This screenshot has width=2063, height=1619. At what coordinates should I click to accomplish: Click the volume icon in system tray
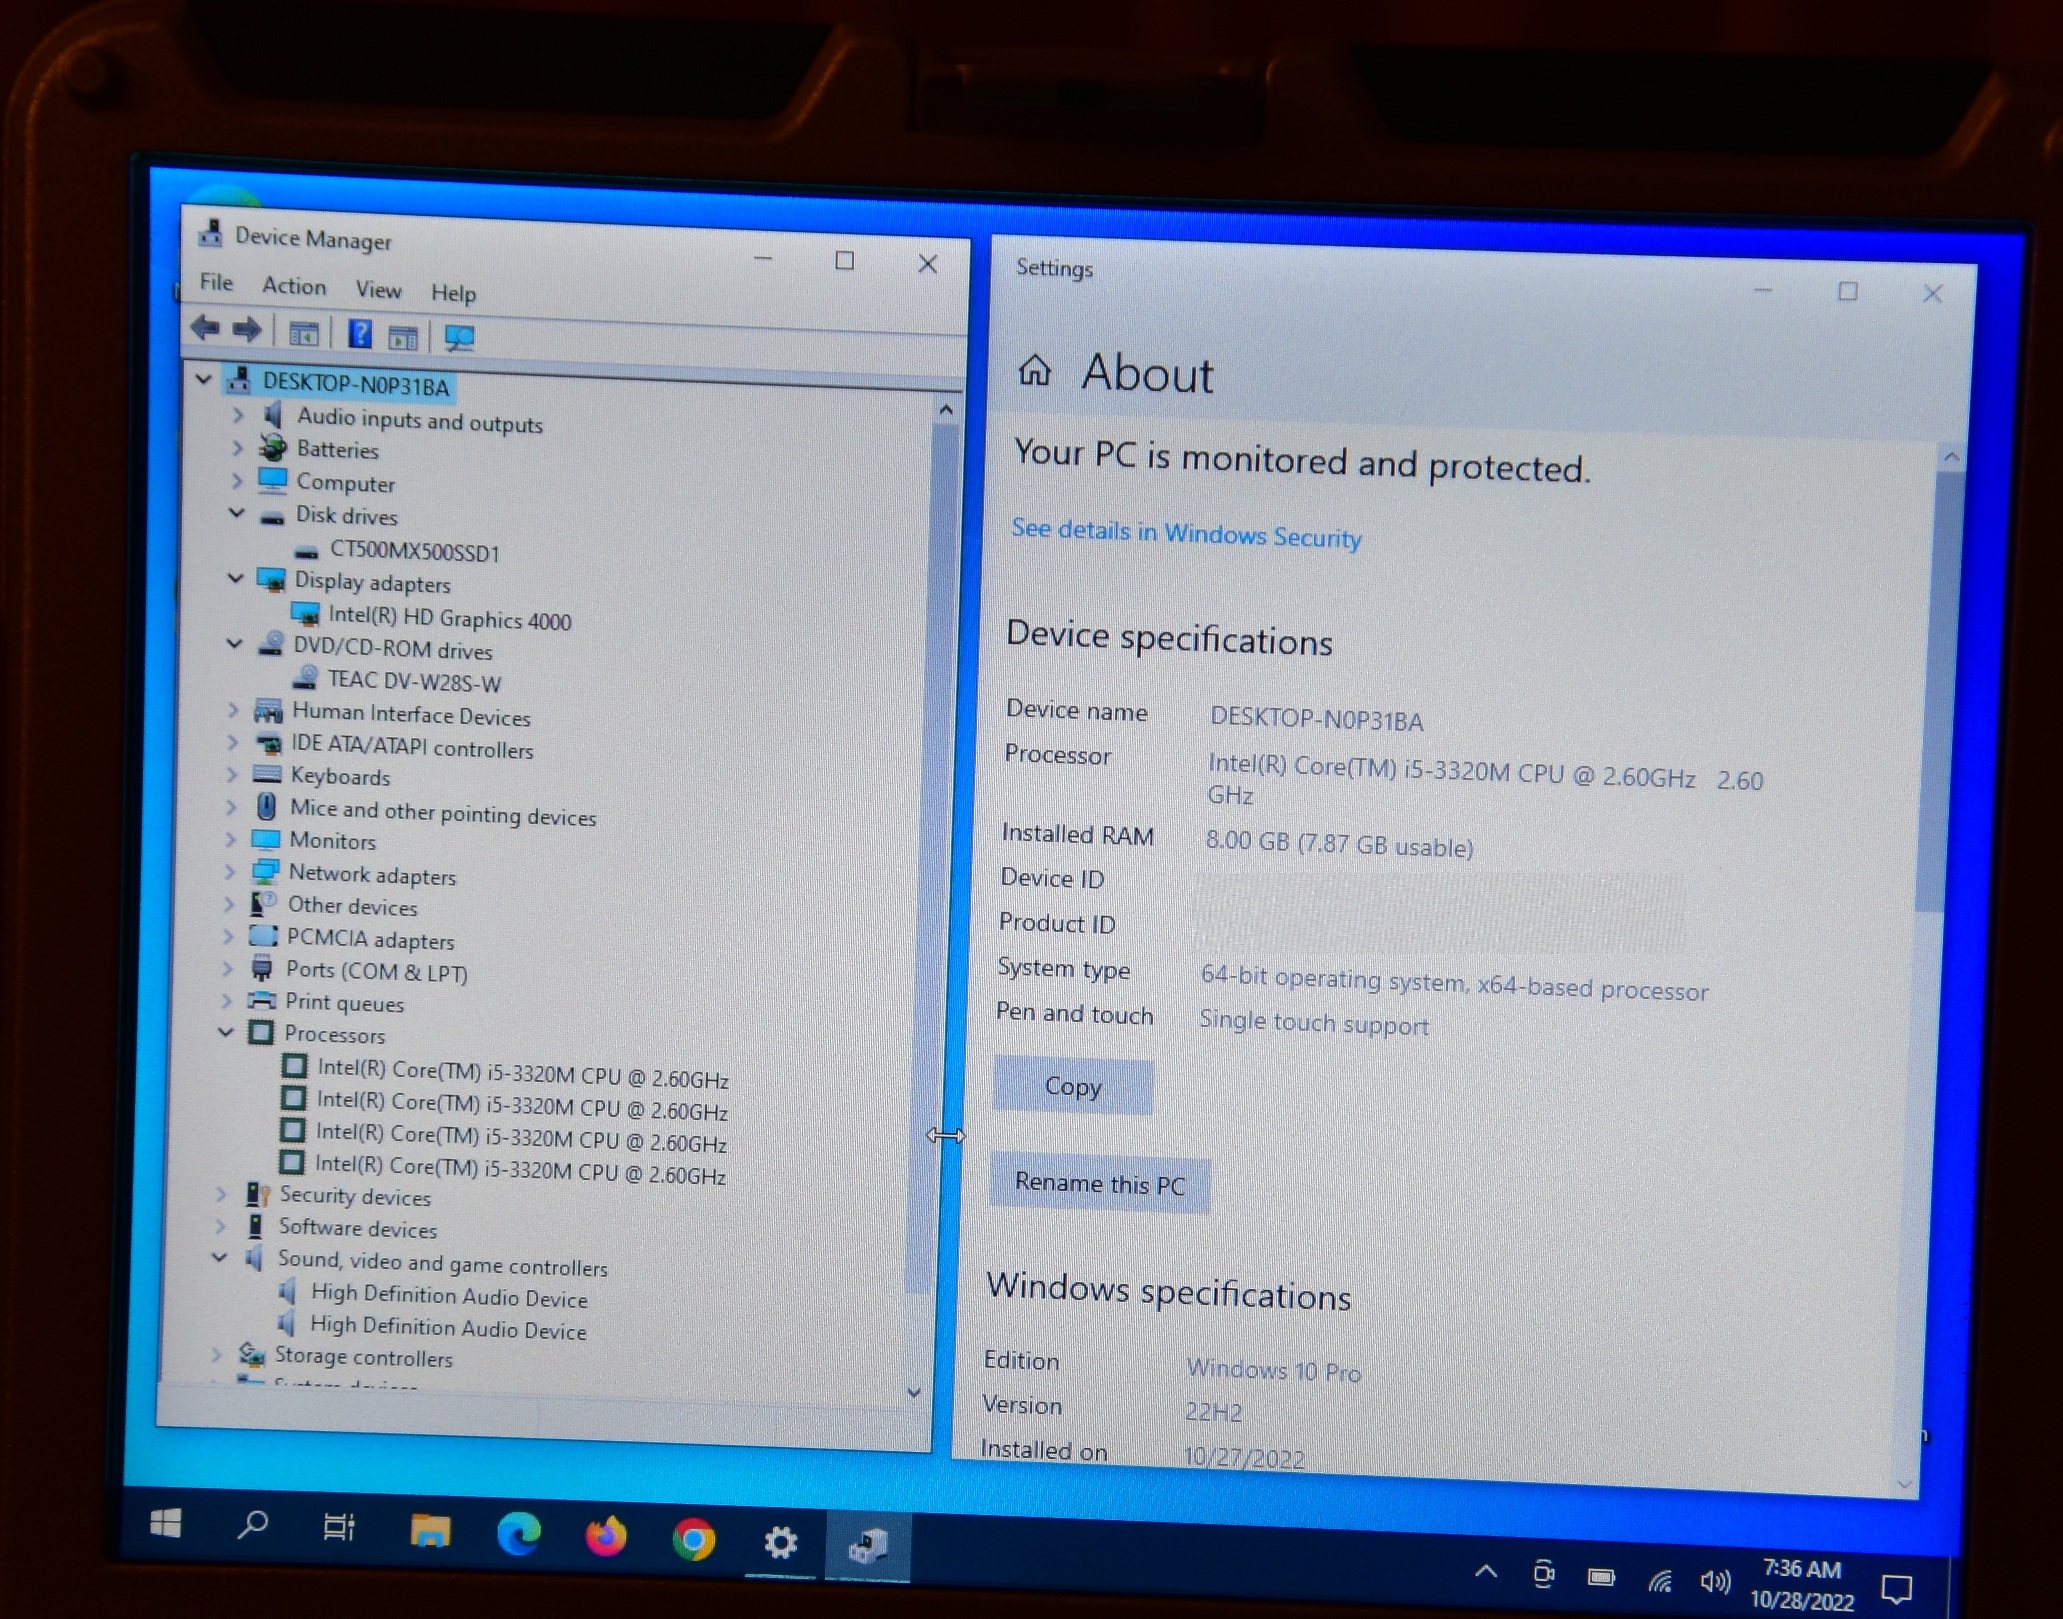(1714, 1580)
